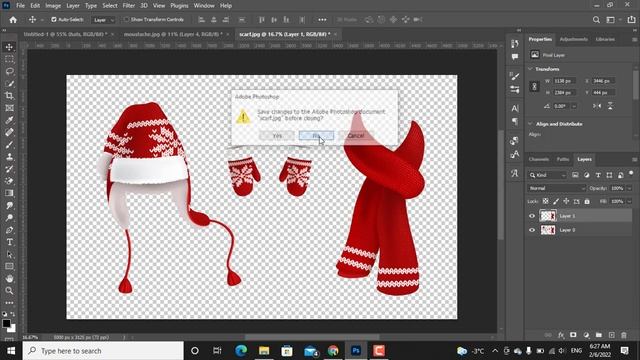Click Cancel in the save dialog
This screenshot has width=640, height=360.
(x=356, y=136)
